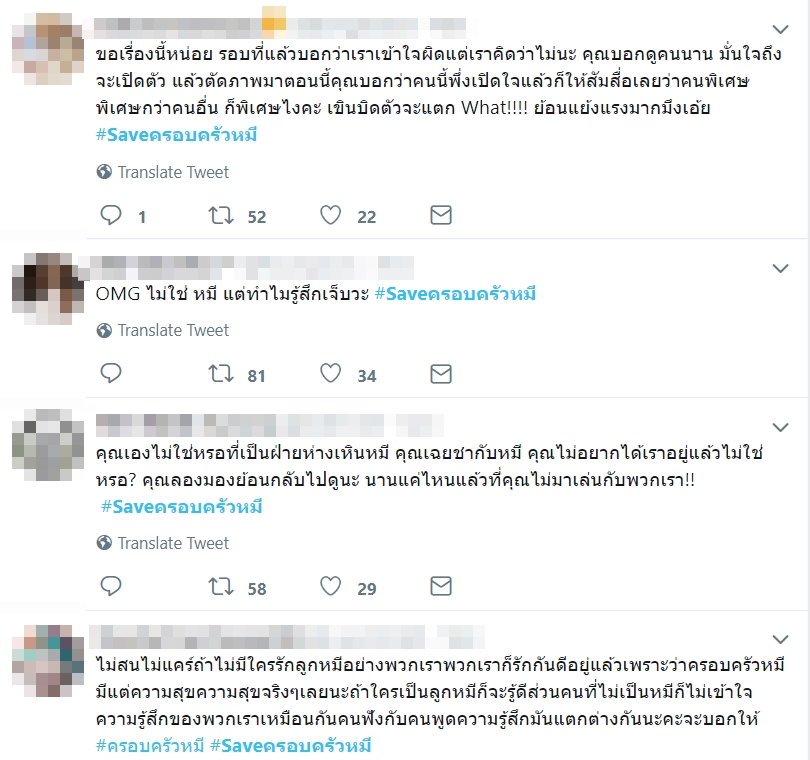Screen dimensions: 810x760
Task: Open the #ครอบครัวหมี hashtag in the last tweet
Action: pyautogui.click(x=150, y=746)
